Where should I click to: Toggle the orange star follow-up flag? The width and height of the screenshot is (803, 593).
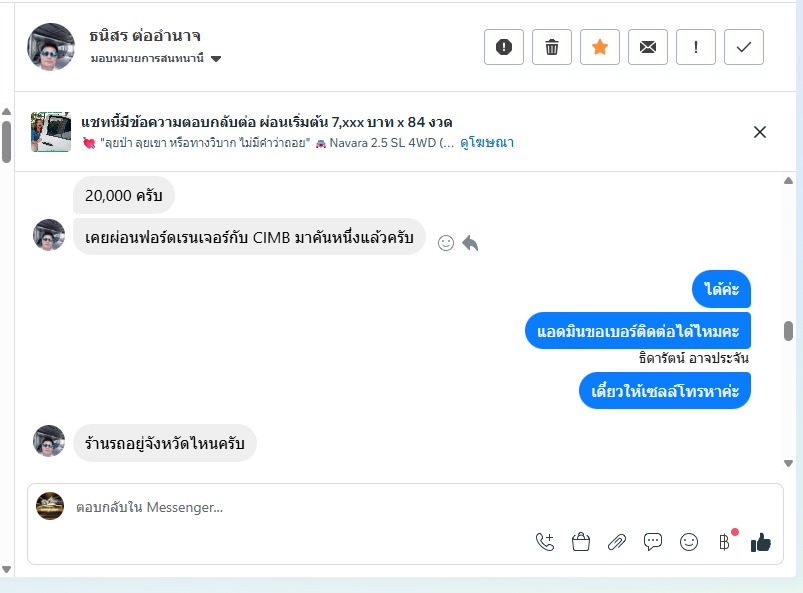click(x=600, y=47)
